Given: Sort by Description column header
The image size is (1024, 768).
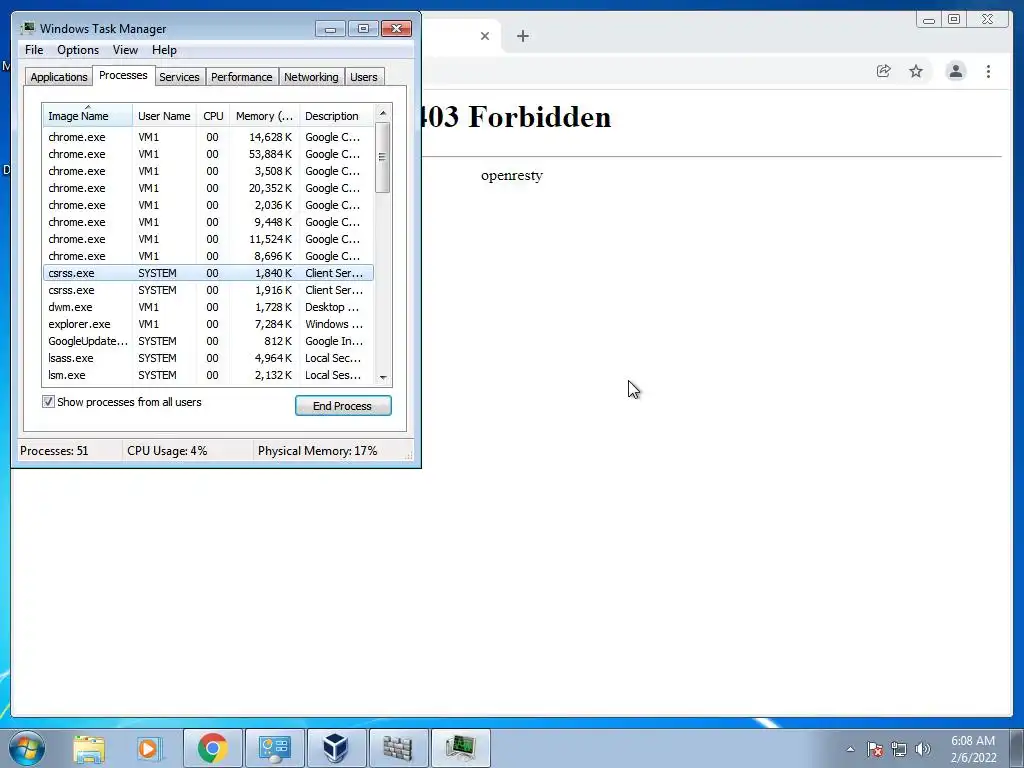Looking at the screenshot, I should point(337,116).
